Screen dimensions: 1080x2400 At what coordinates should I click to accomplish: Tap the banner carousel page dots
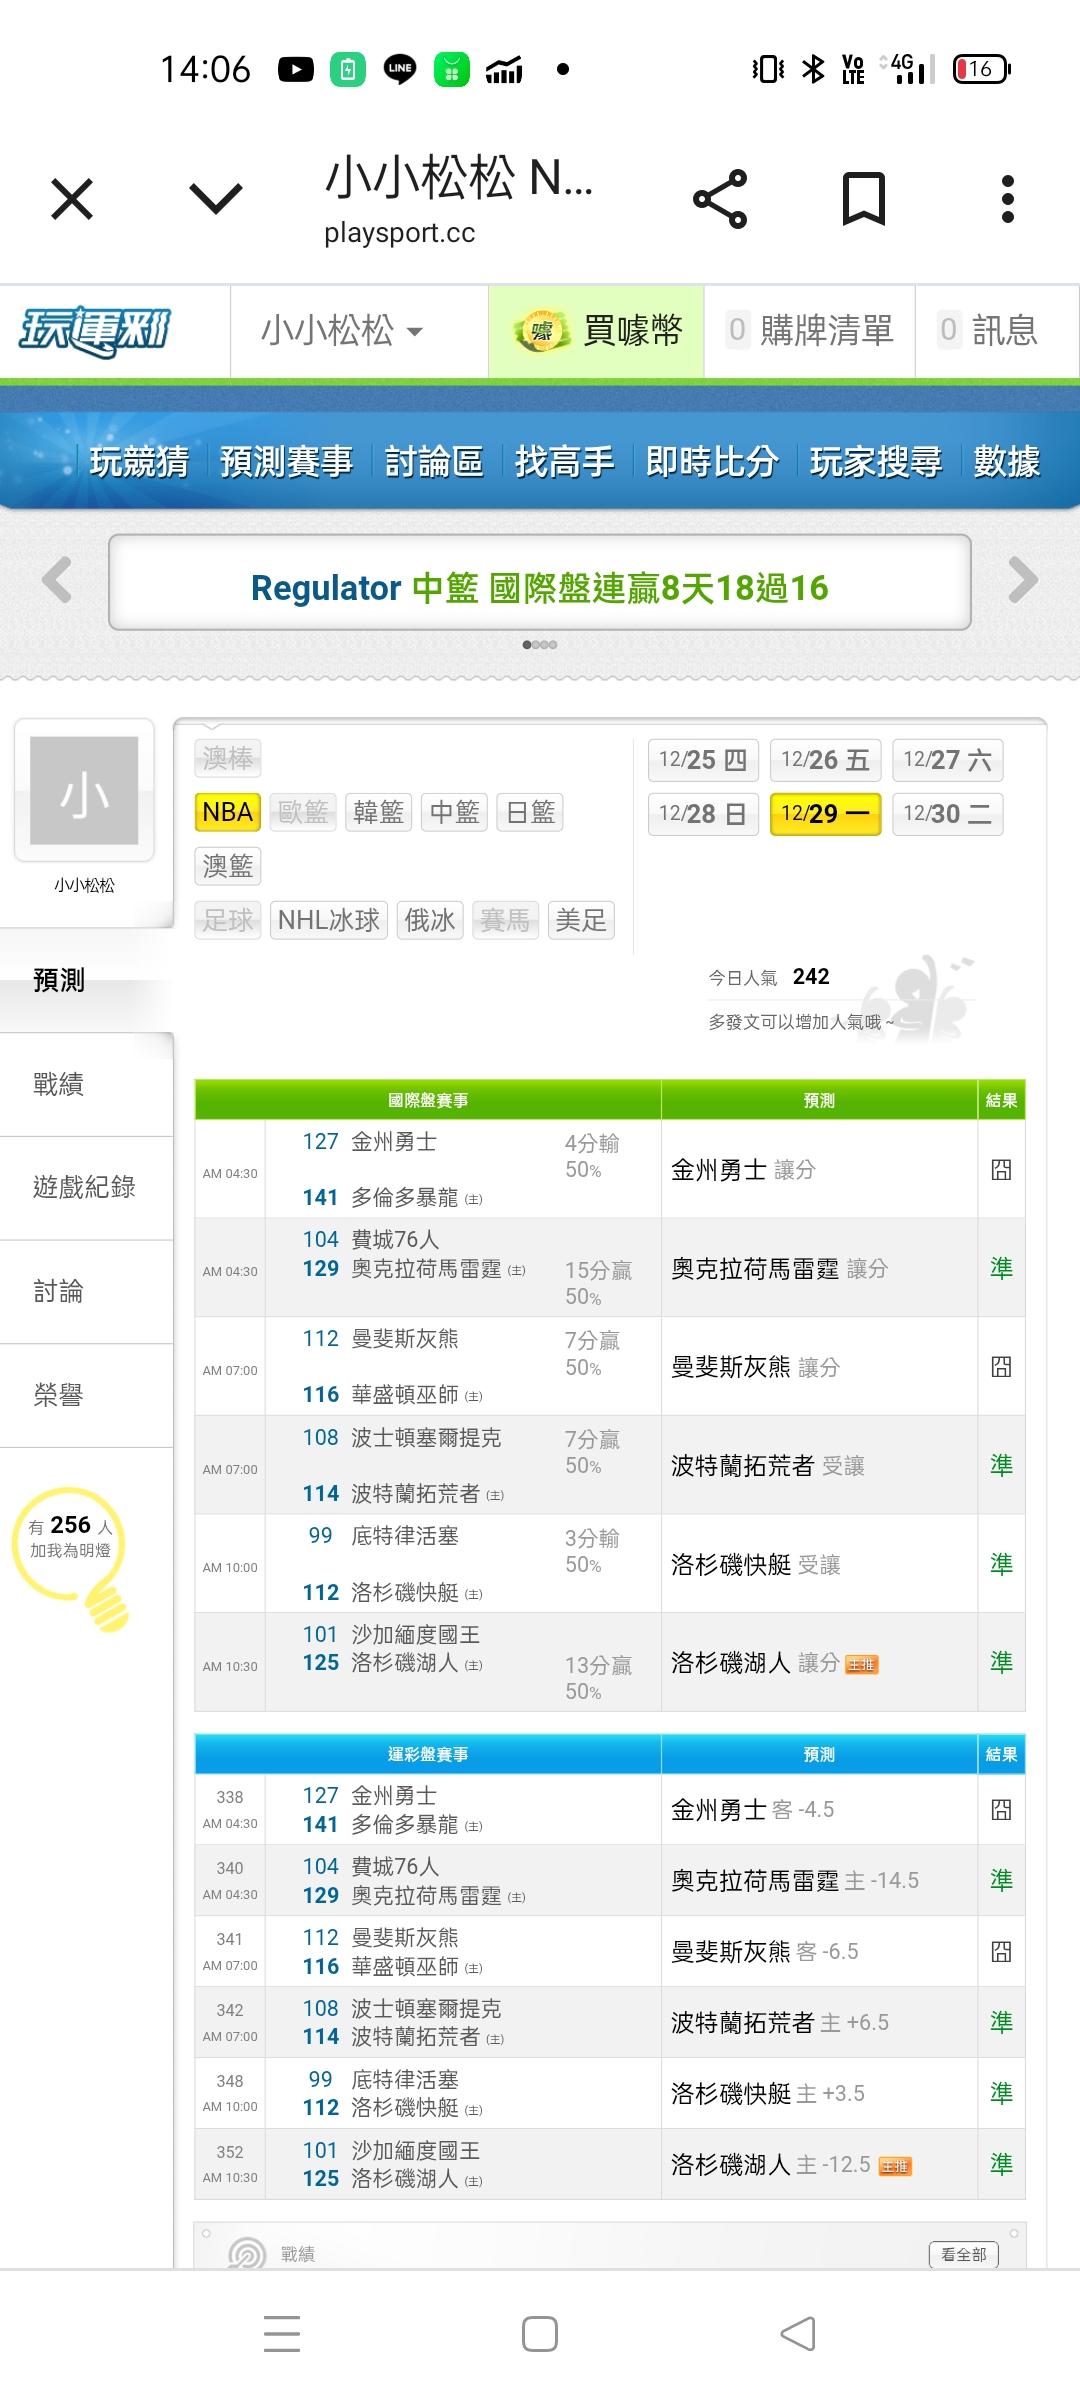click(x=539, y=645)
